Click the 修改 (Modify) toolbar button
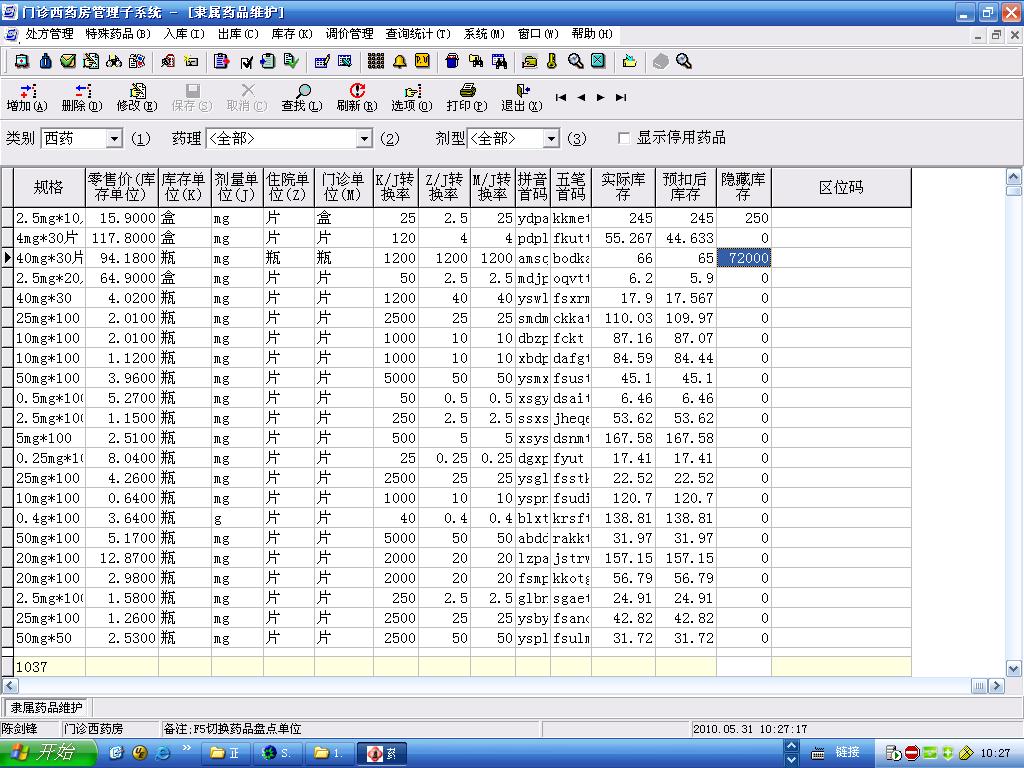Image resolution: width=1024 pixels, height=768 pixels. click(136, 97)
